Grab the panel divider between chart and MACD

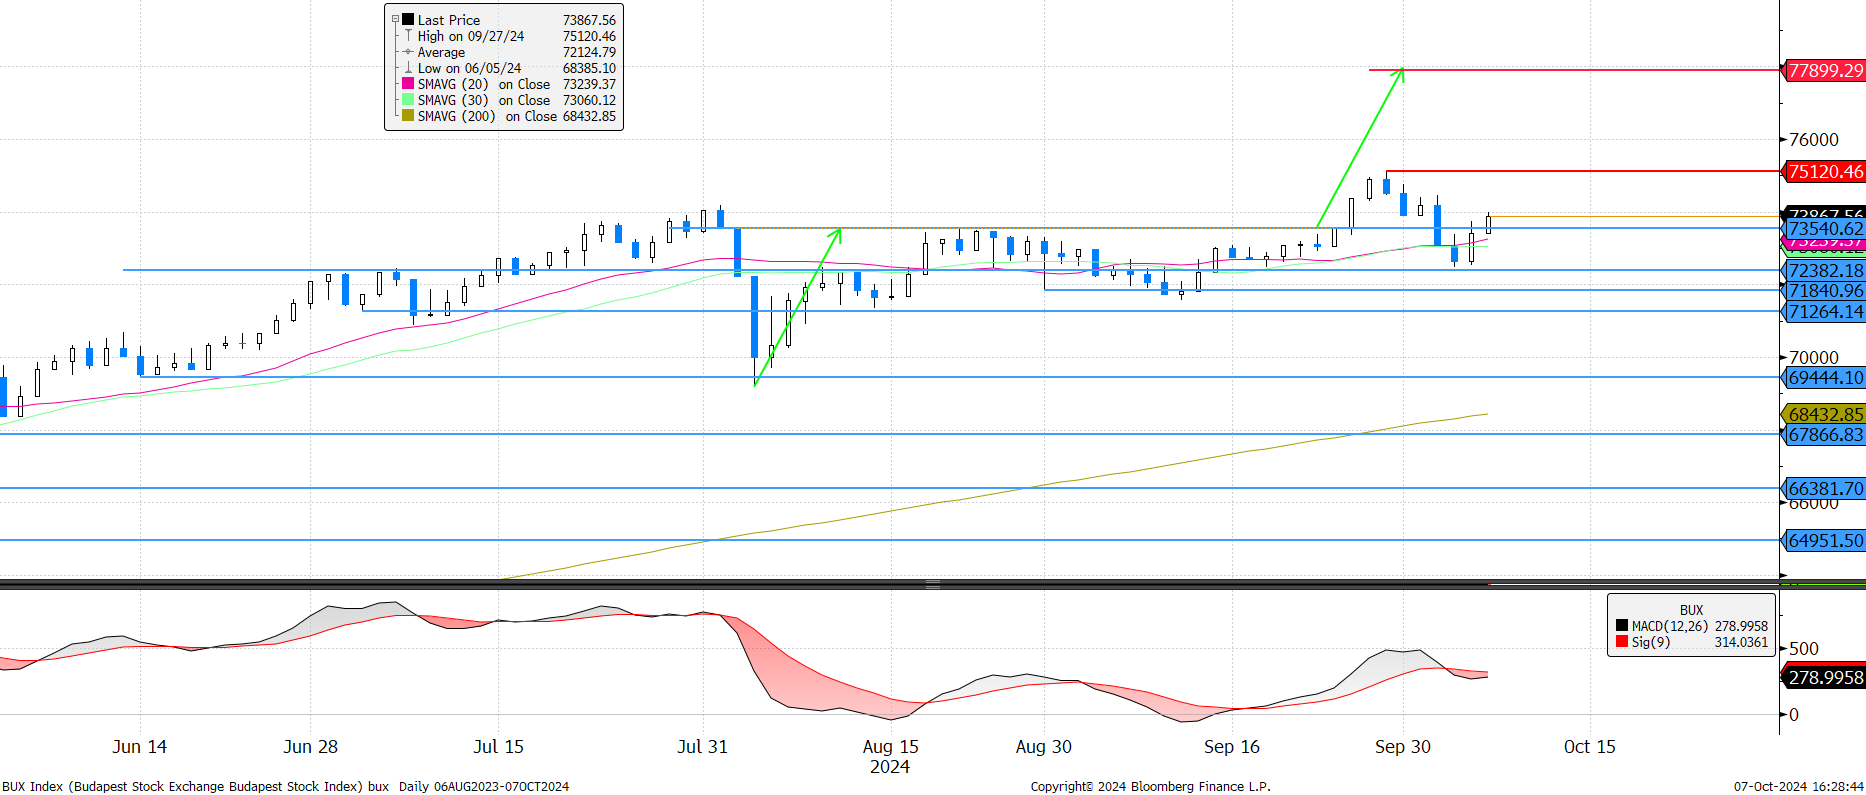932,584
